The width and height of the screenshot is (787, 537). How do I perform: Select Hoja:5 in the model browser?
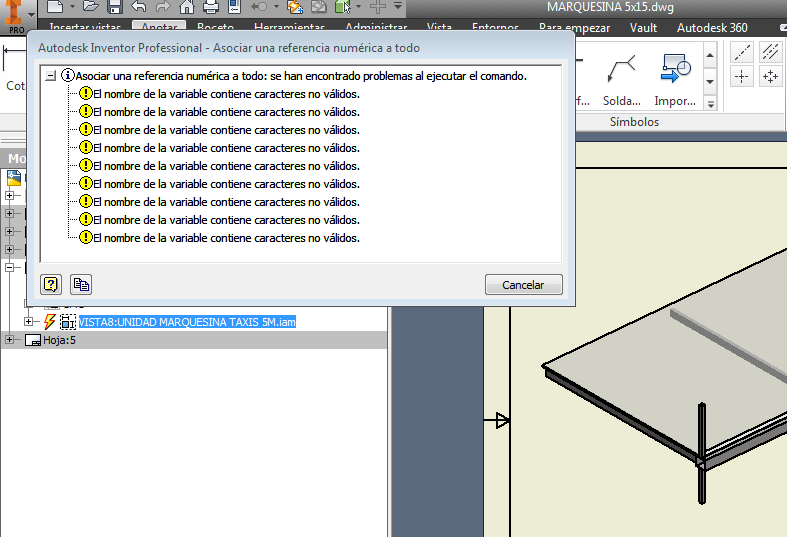(59, 340)
